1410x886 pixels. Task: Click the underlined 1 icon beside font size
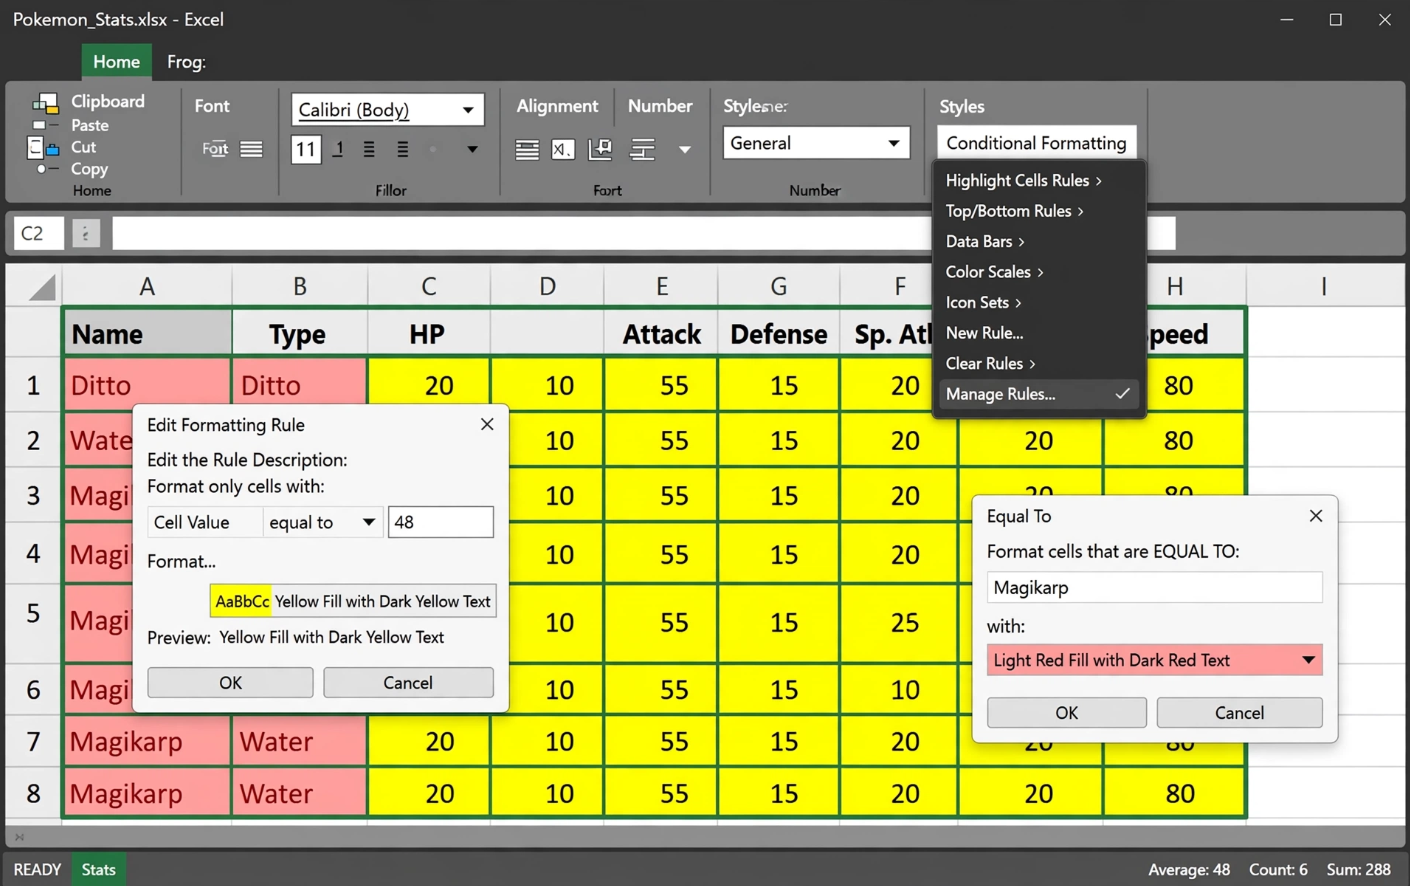tap(339, 149)
